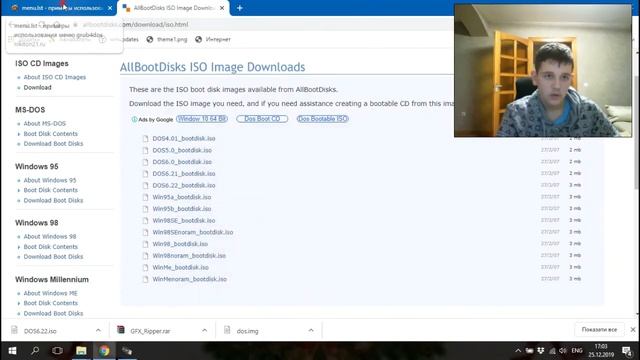Open Download Boot Disks under Windows 95

pyautogui.click(x=53, y=200)
